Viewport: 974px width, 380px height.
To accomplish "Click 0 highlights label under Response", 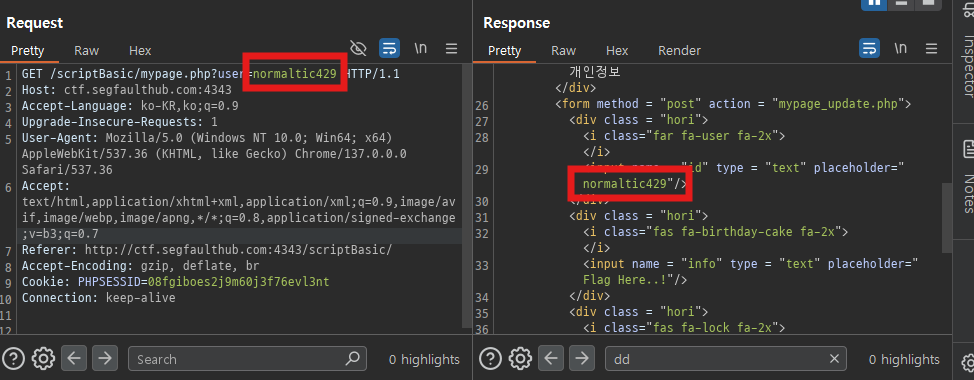I will point(904,359).
